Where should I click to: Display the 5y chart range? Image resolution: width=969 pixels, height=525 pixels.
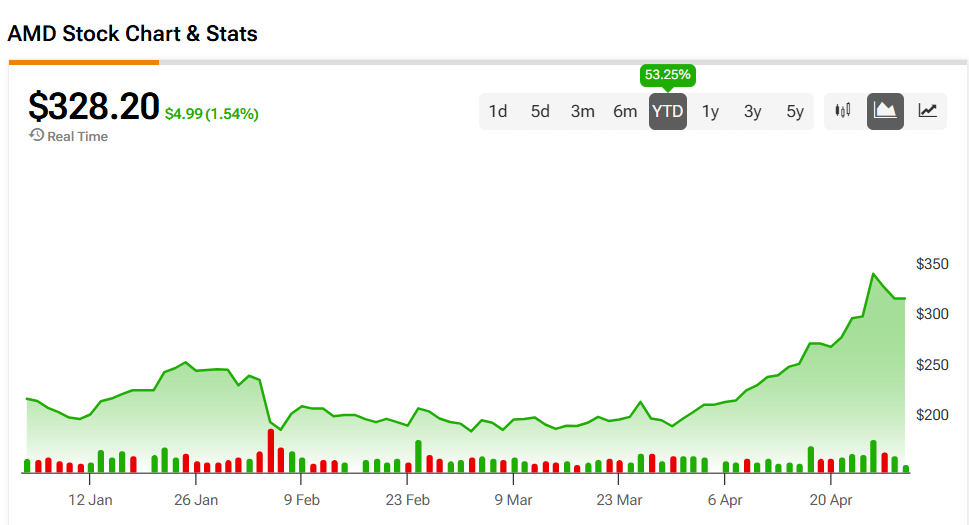(x=795, y=111)
